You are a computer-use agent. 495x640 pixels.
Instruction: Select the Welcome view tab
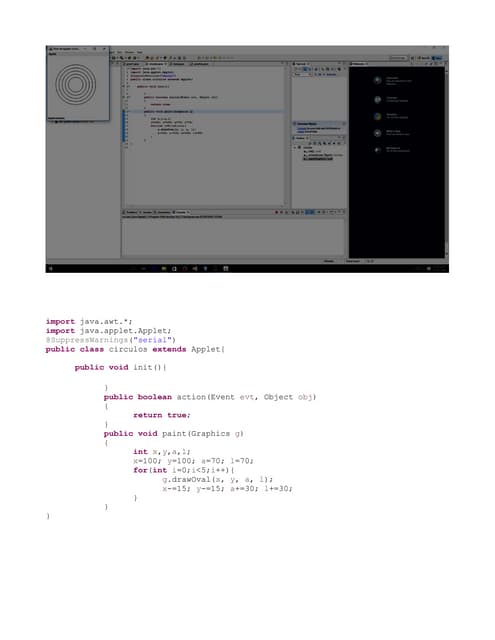point(358,64)
